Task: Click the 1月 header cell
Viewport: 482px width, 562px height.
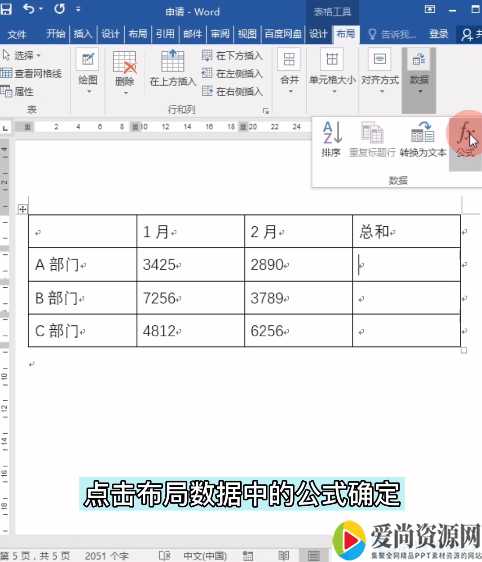Action: pyautogui.click(x=190, y=231)
